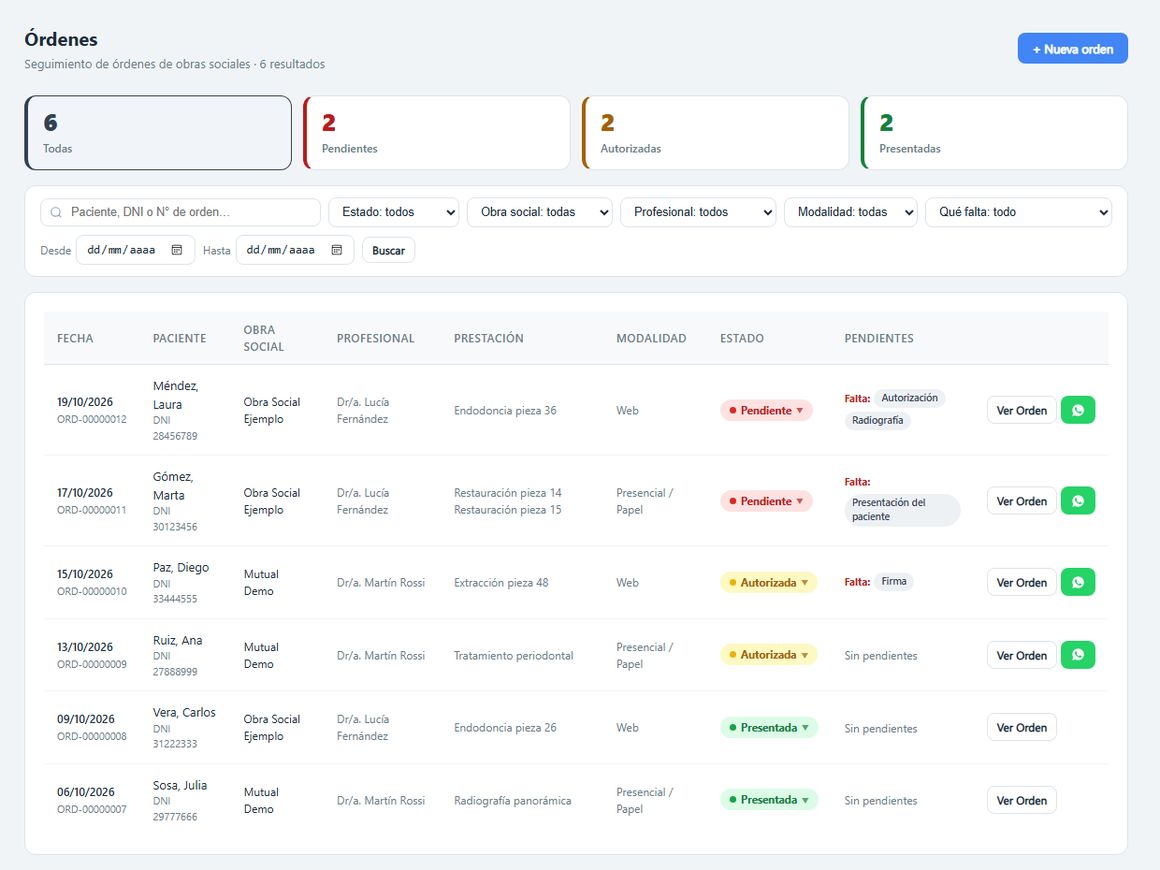1160x870 pixels.
Task: Click the ESTADO column header
Action: 742,338
